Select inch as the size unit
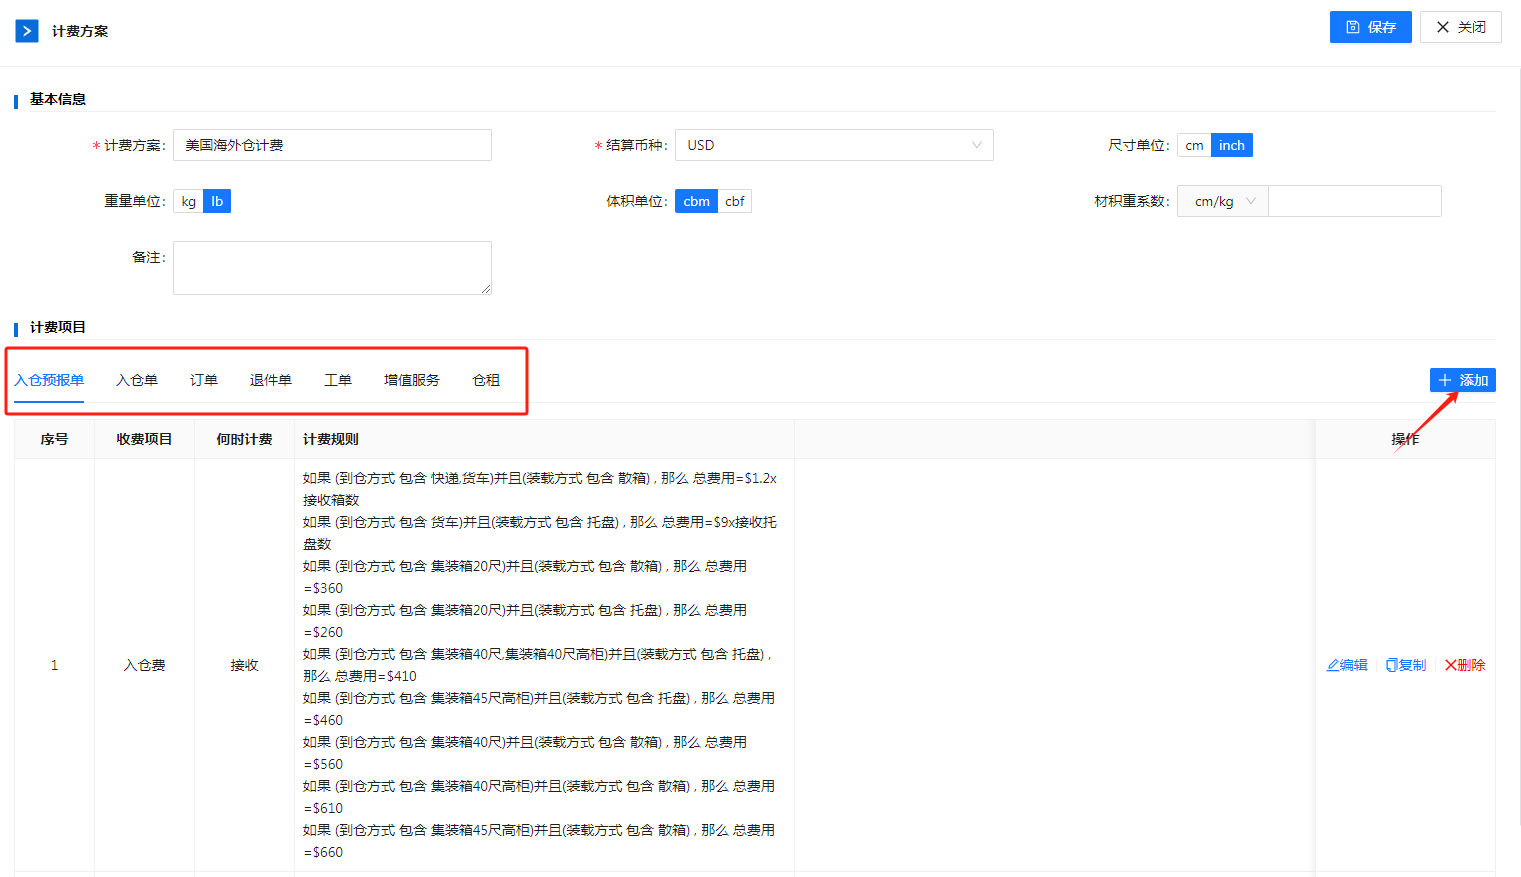 click(1231, 145)
